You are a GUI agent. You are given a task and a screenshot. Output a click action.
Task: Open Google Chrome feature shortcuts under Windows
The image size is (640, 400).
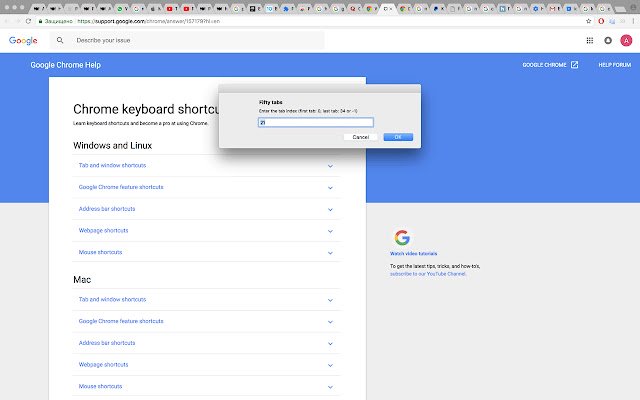point(121,187)
